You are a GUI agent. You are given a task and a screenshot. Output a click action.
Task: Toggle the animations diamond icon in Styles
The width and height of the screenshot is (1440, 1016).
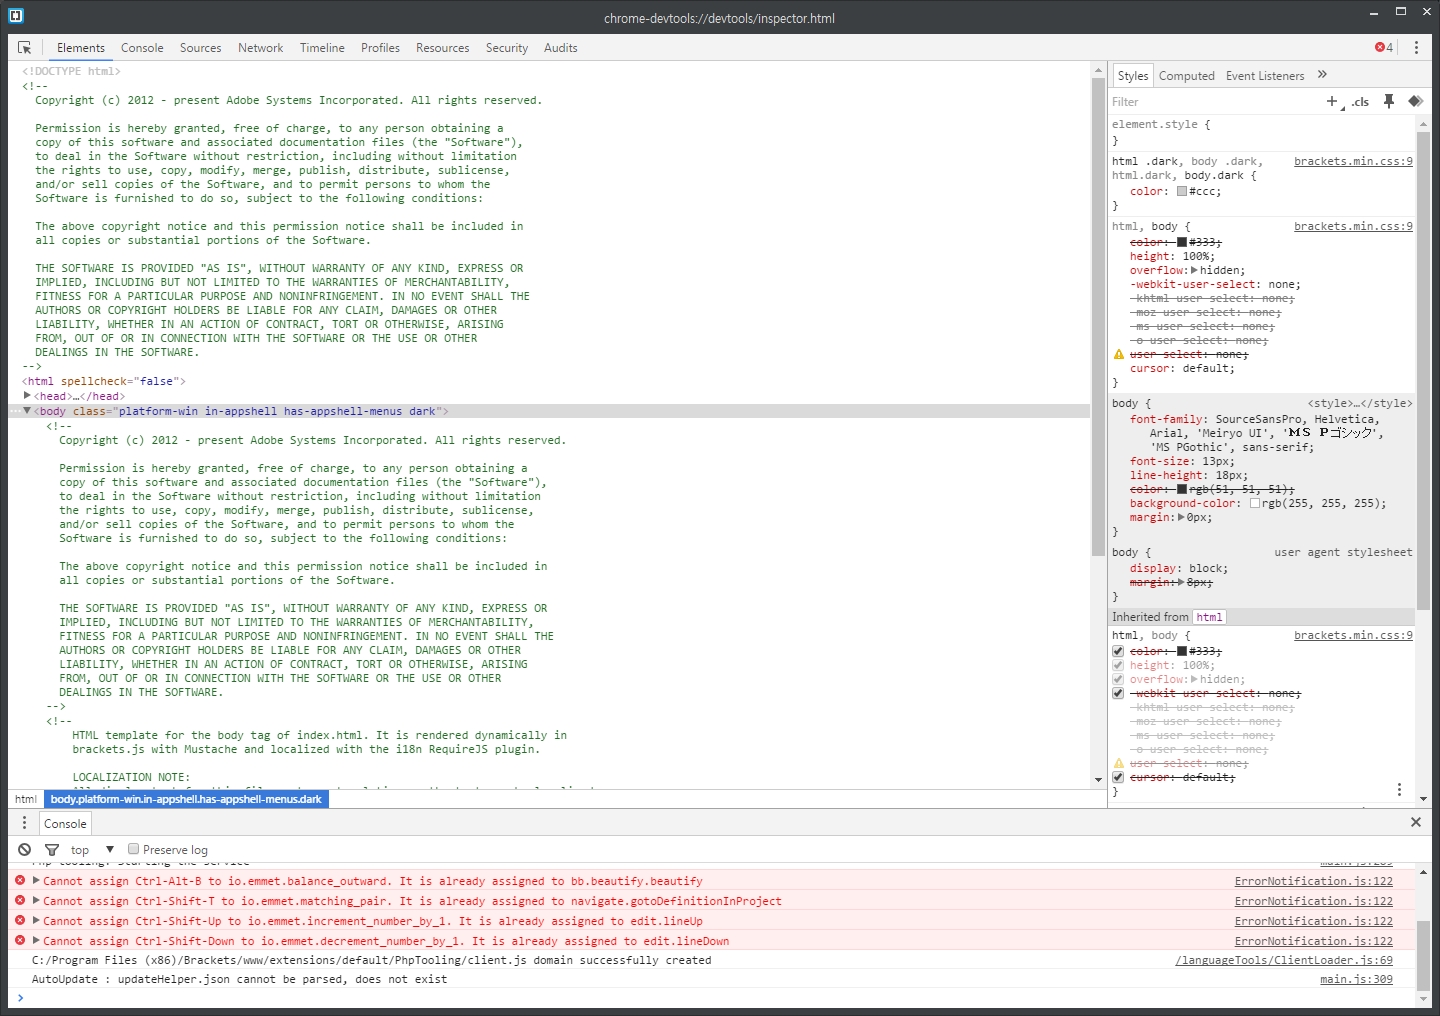click(x=1415, y=101)
